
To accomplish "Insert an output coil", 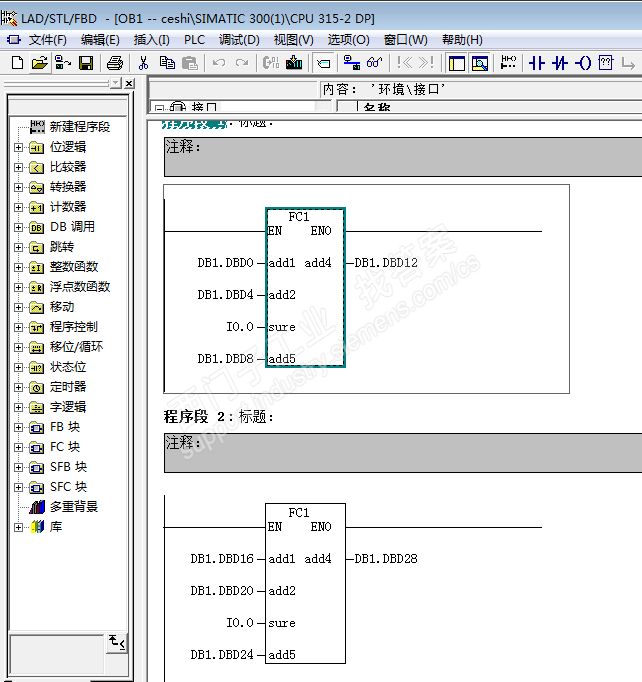I will tap(583, 63).
